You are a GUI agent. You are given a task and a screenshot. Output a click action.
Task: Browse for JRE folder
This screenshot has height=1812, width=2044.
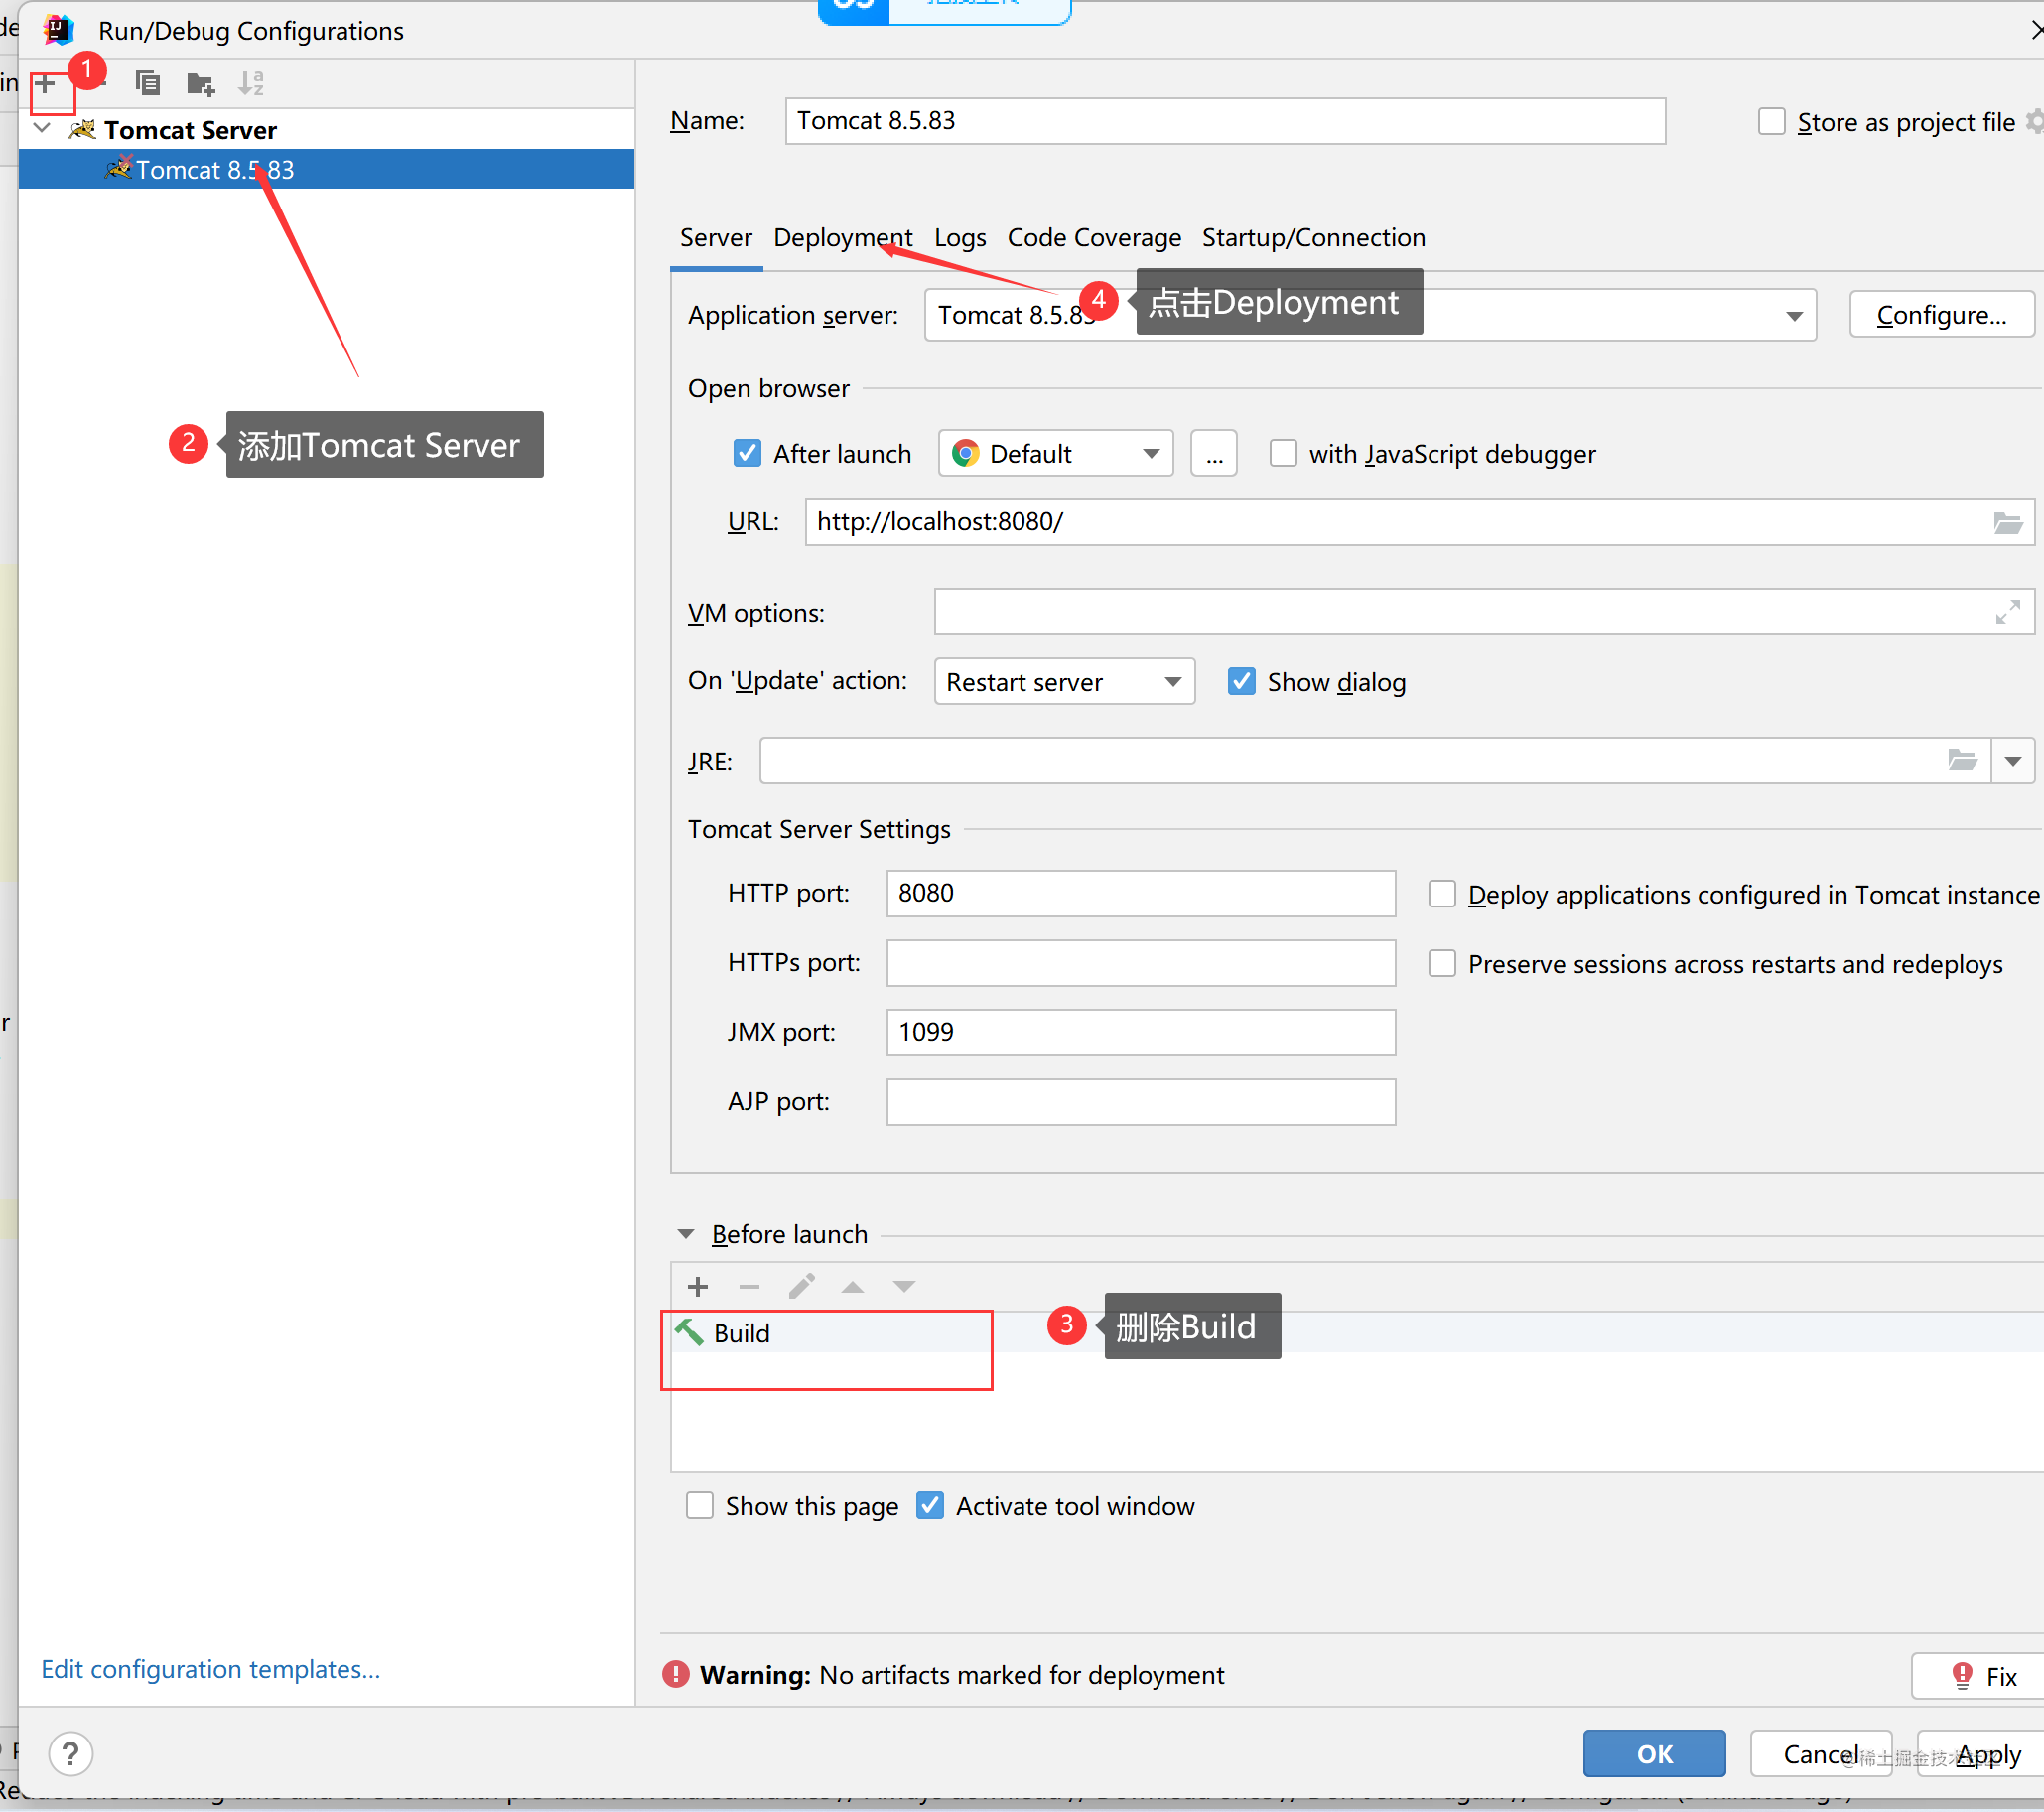pos(1962,761)
